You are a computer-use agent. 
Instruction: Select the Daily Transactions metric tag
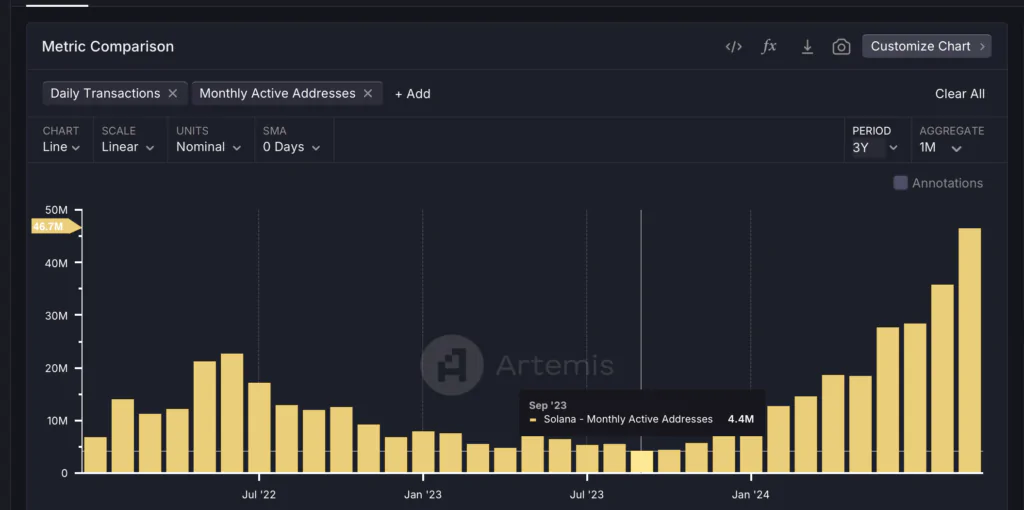(x=105, y=93)
